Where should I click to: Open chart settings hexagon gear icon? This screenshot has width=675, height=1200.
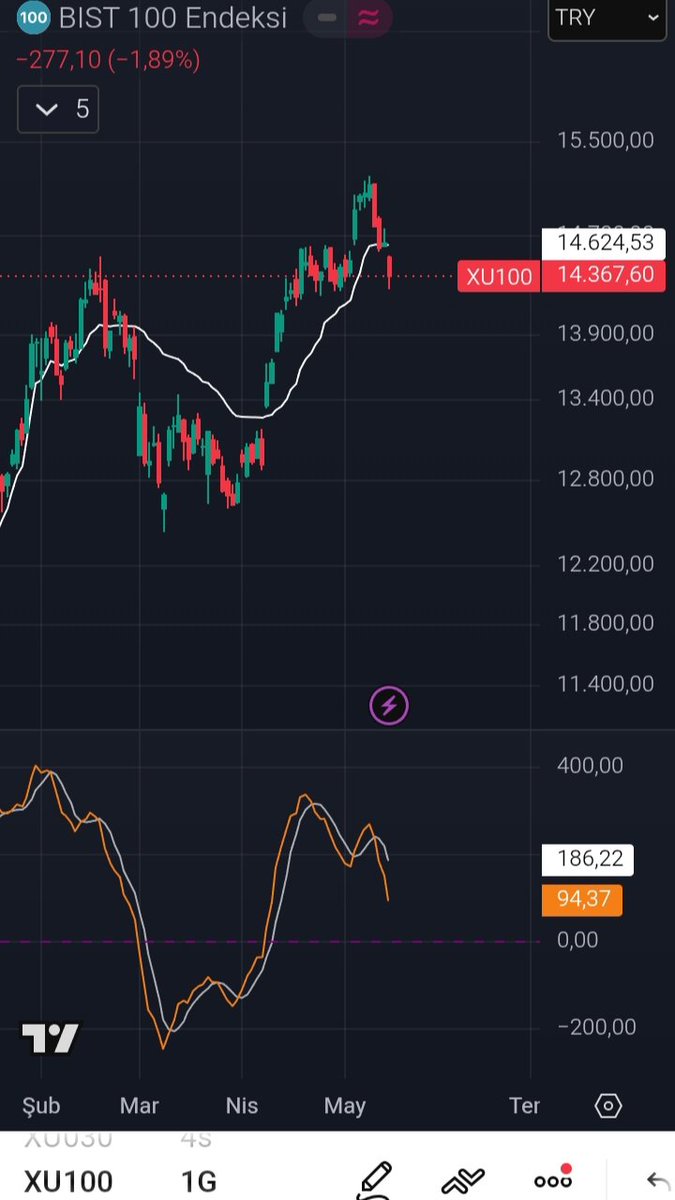(x=608, y=1106)
